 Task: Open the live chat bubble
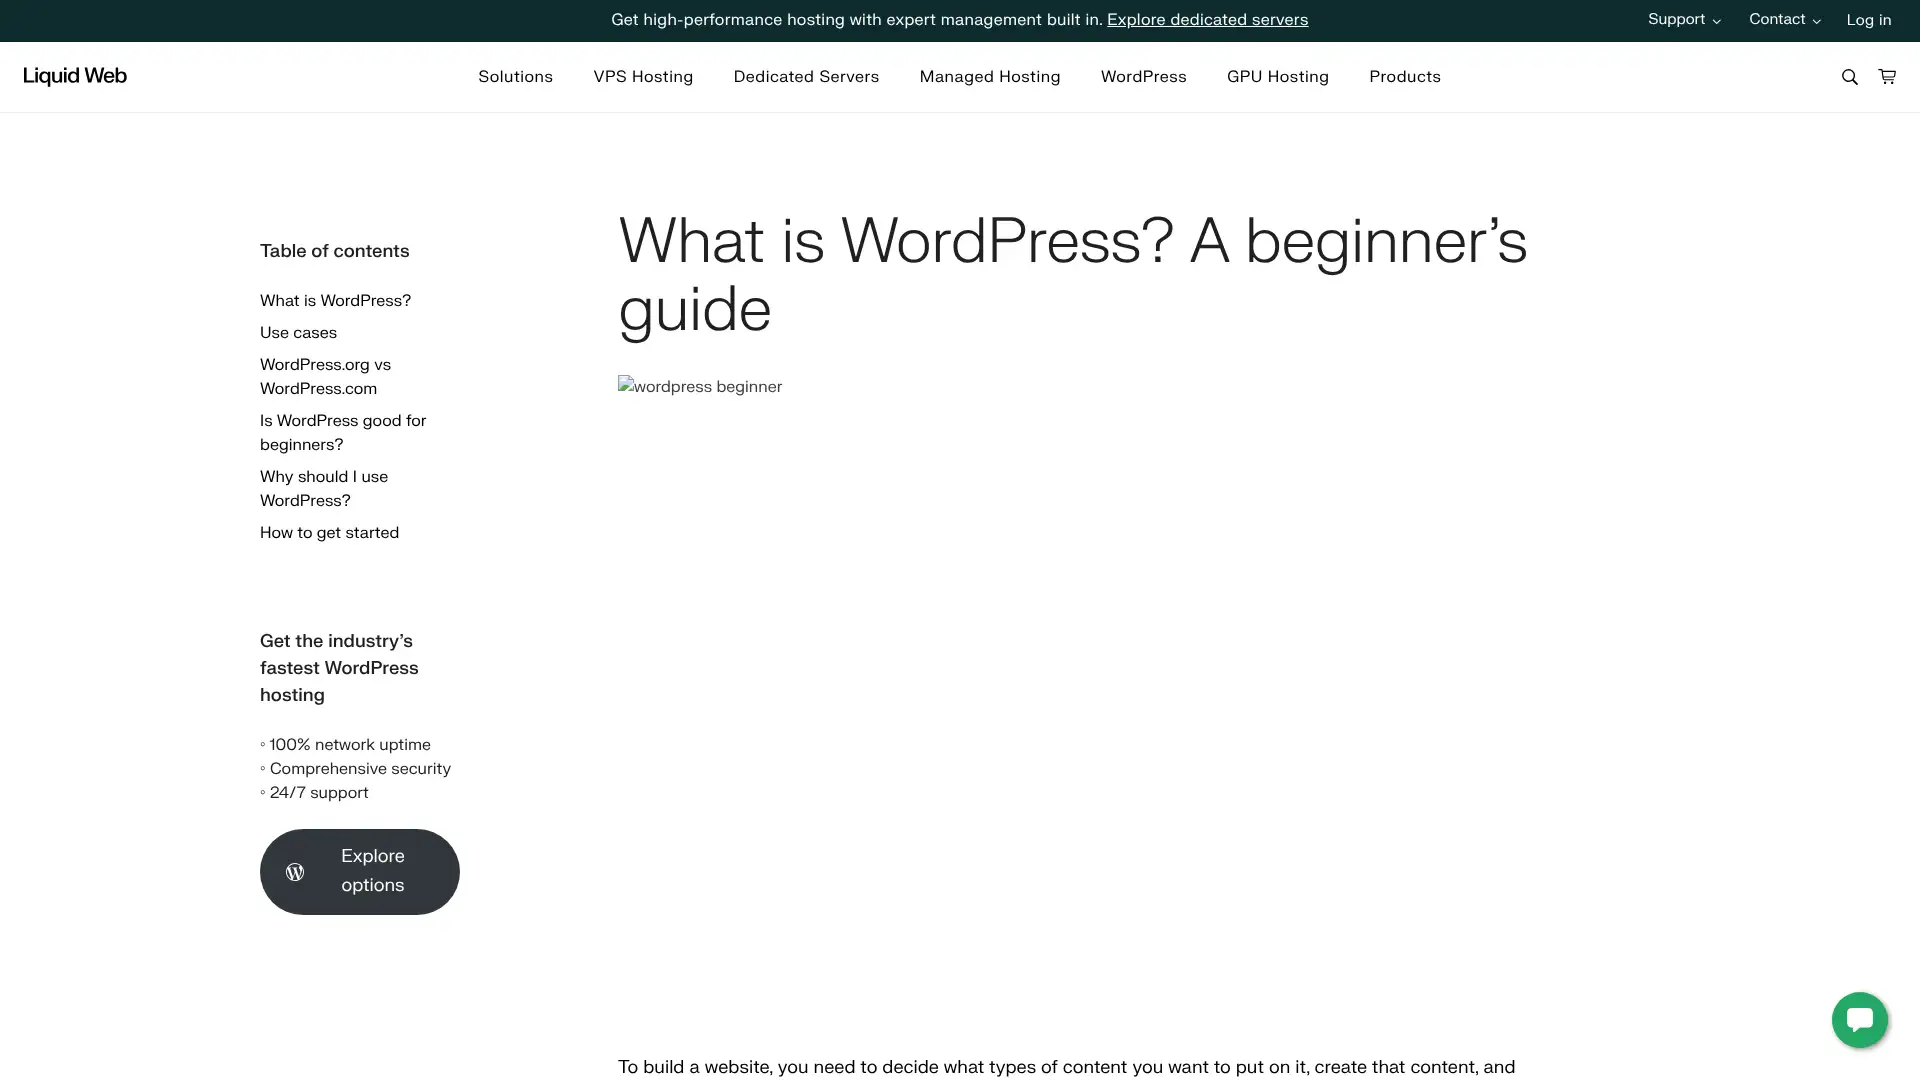(x=1860, y=1020)
